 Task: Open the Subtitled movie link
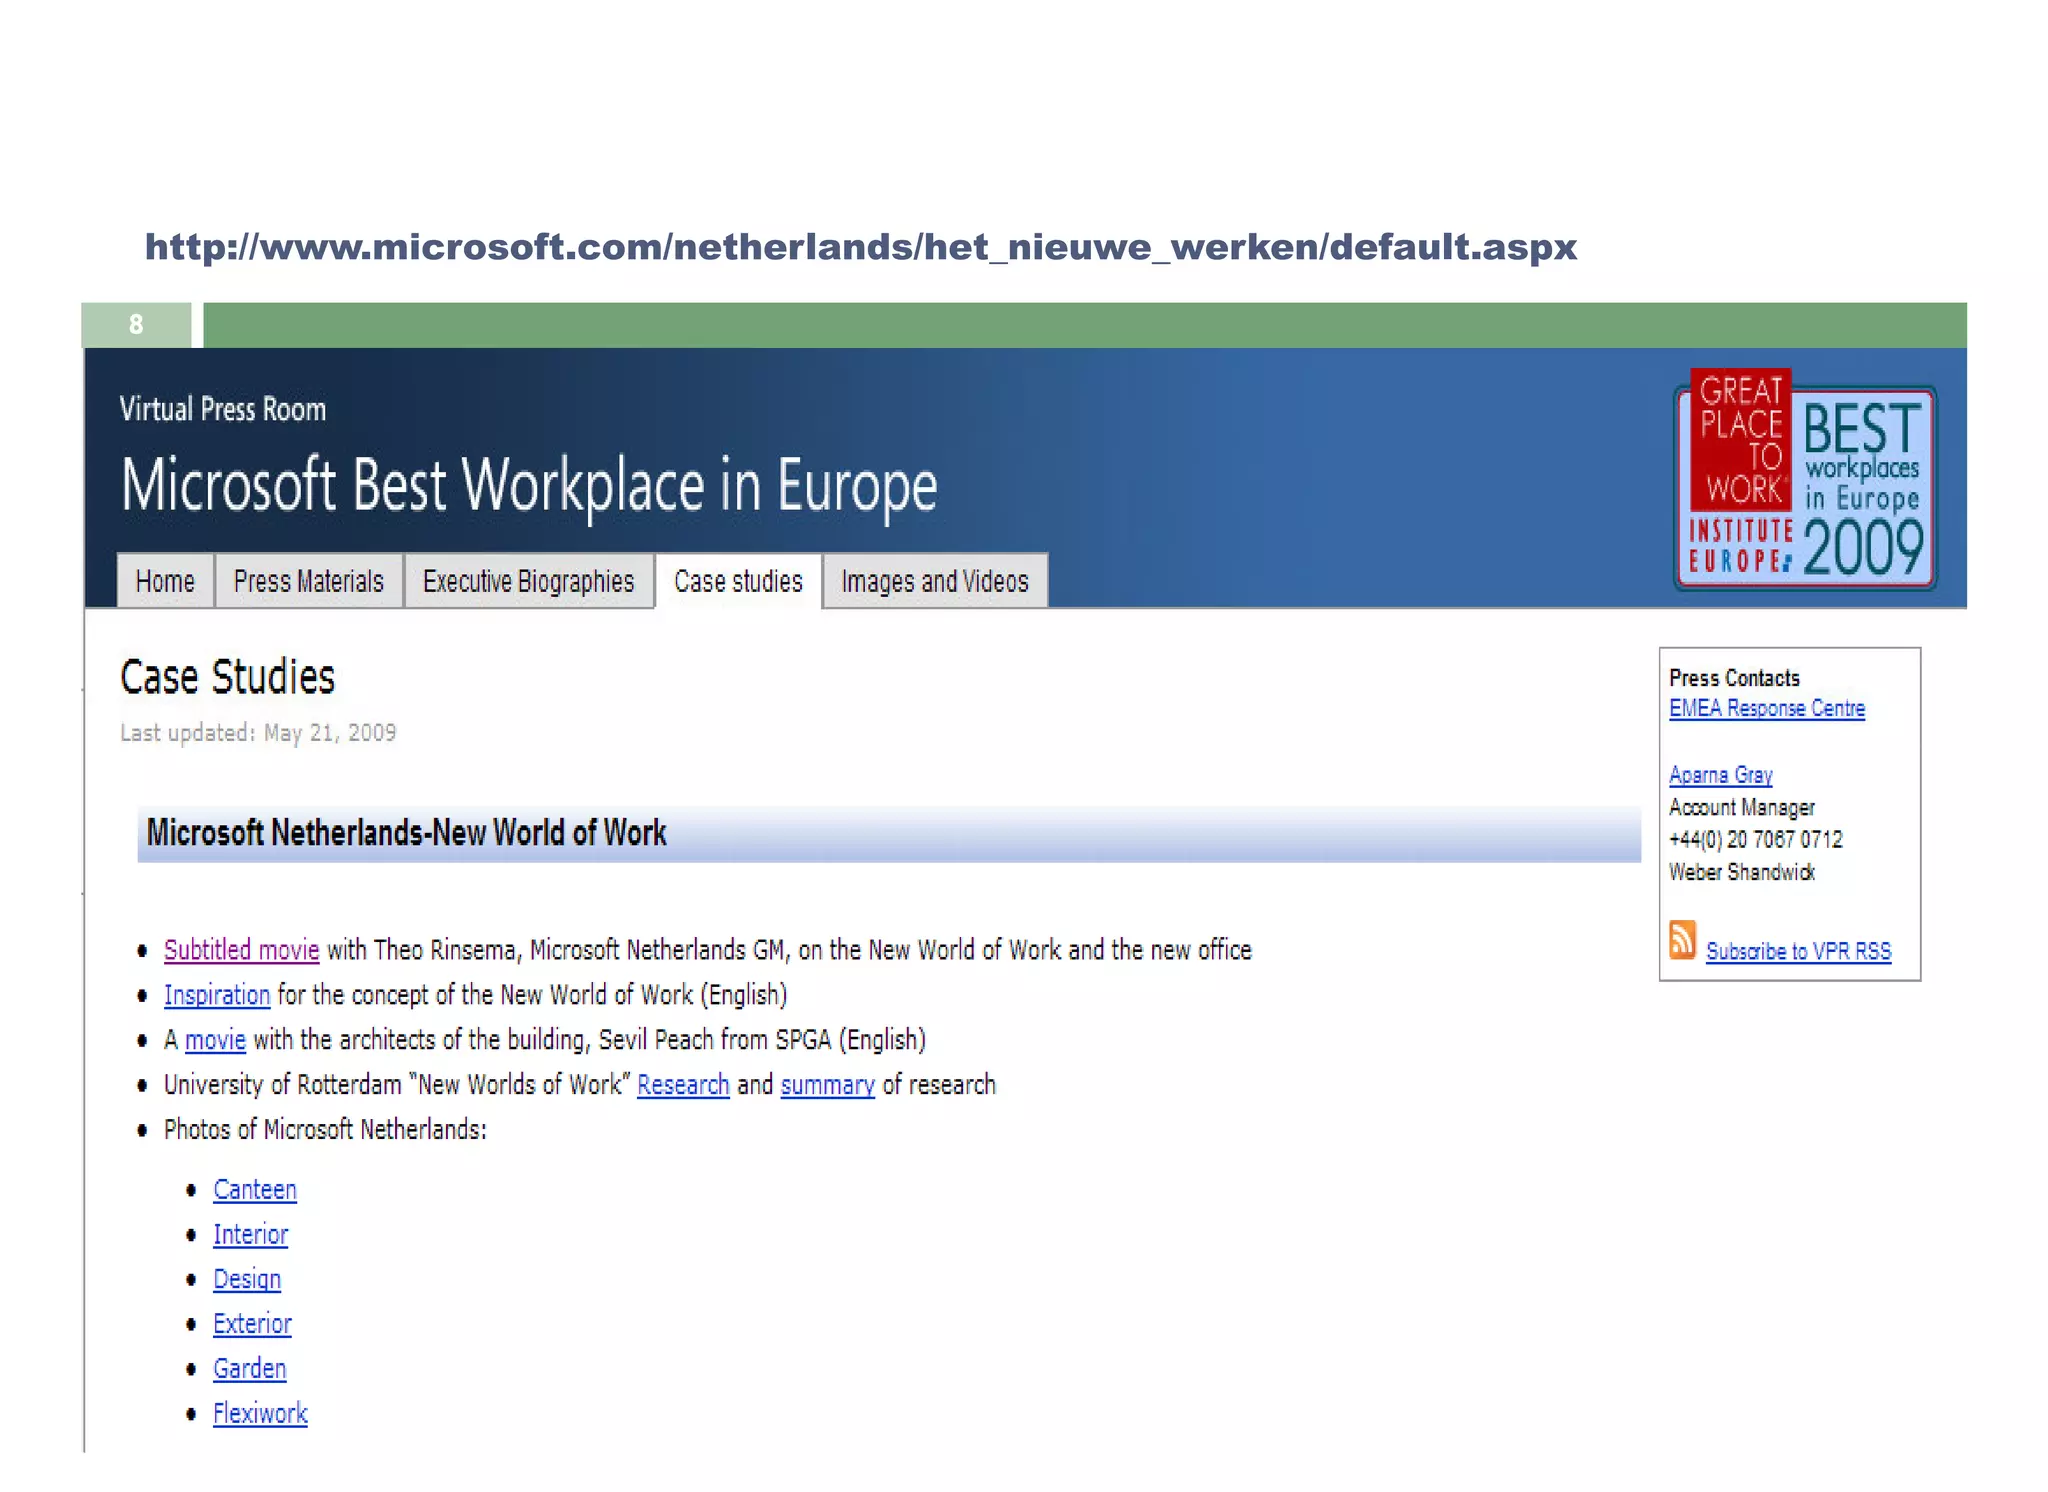click(241, 950)
